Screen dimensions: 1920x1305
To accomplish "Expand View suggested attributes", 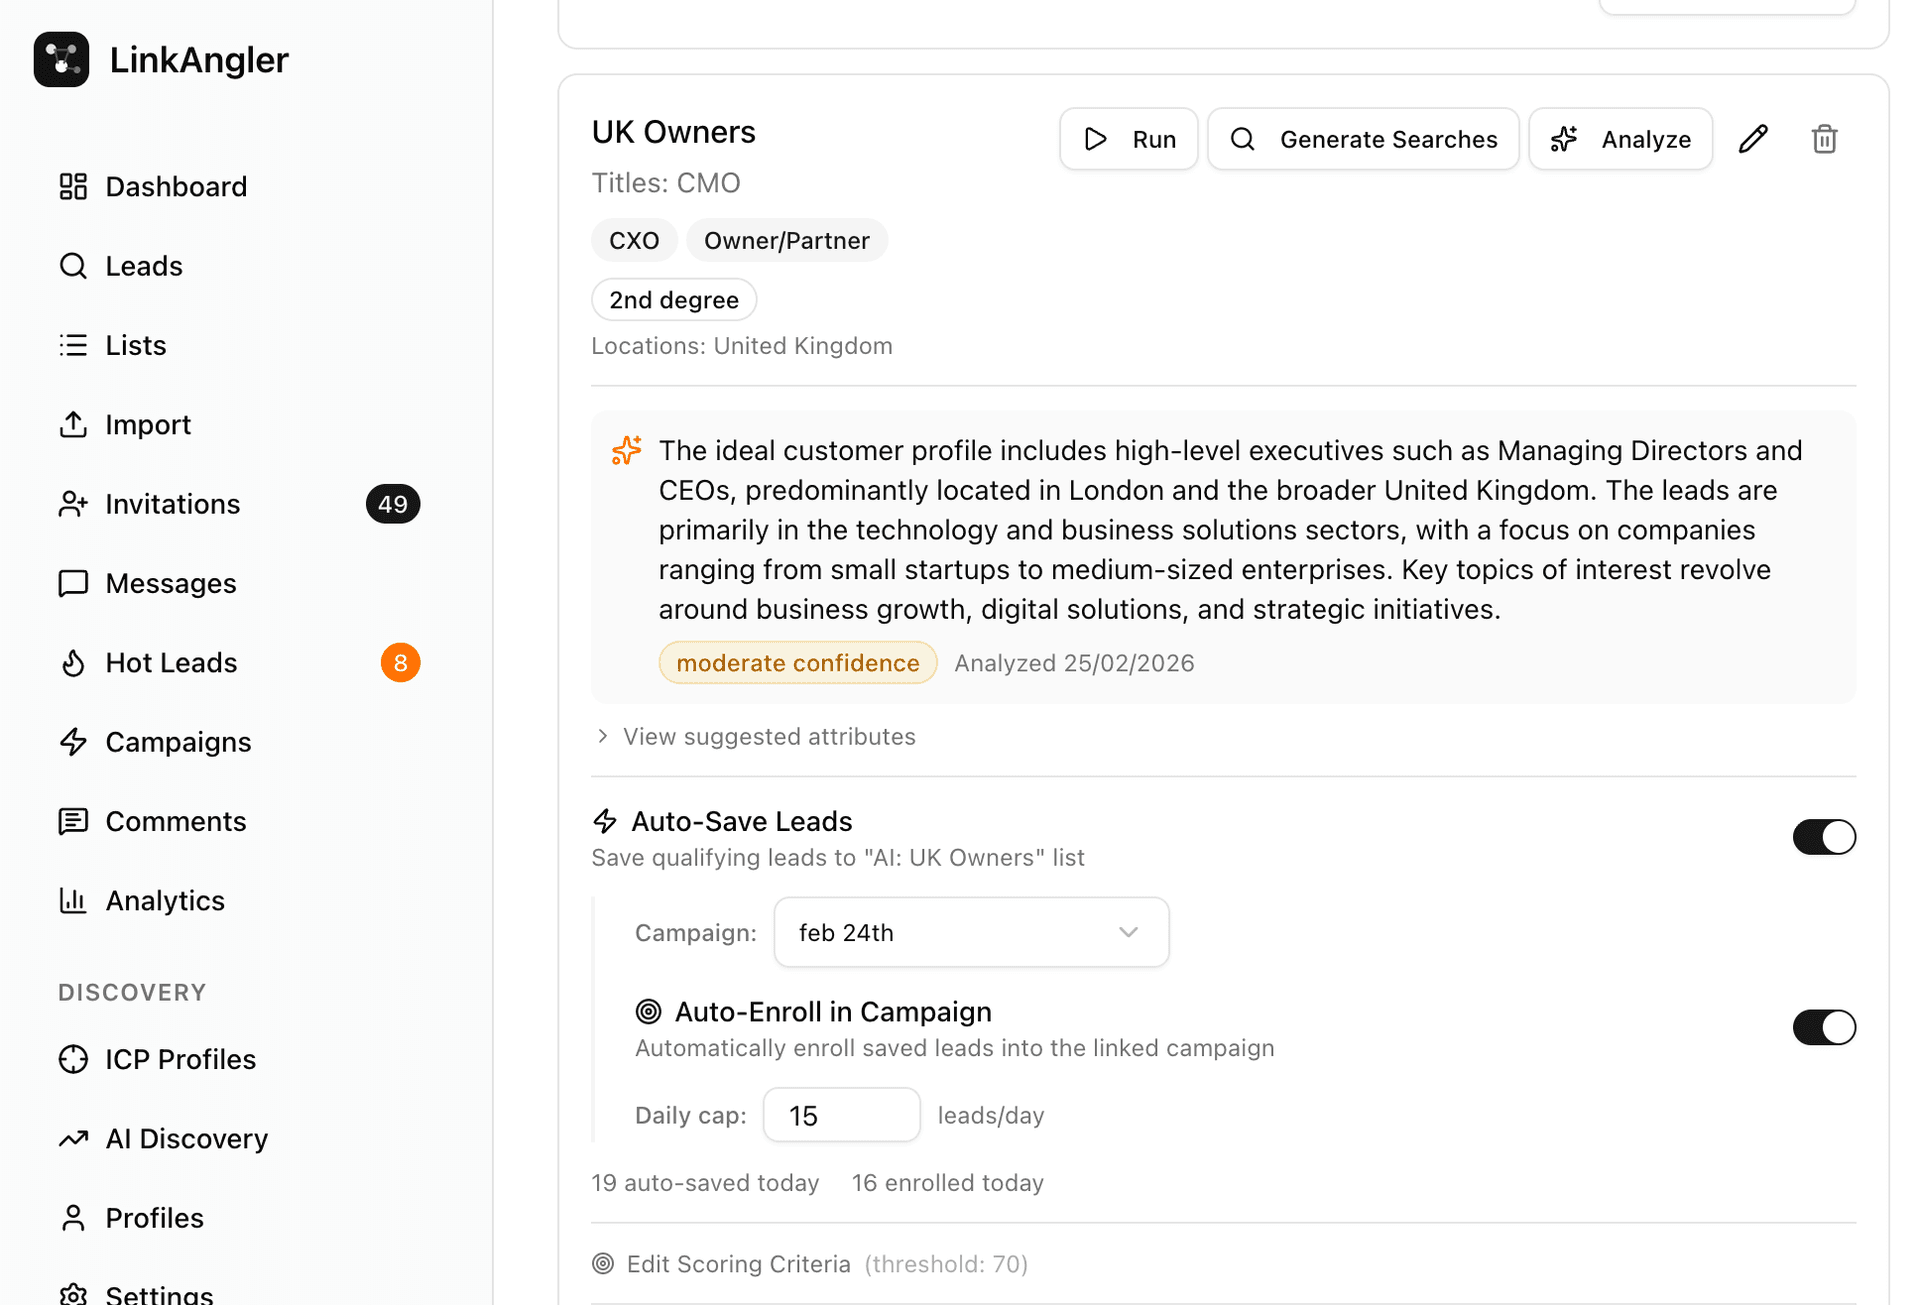I will pyautogui.click(x=768, y=736).
